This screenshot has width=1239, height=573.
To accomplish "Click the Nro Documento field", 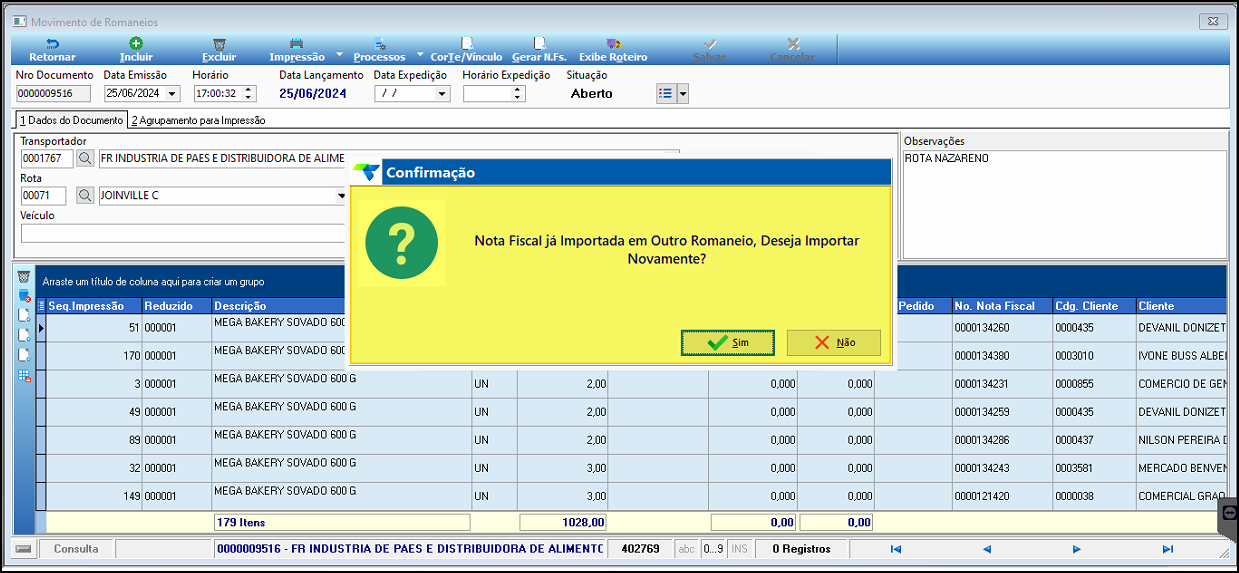I will click(x=53, y=94).
